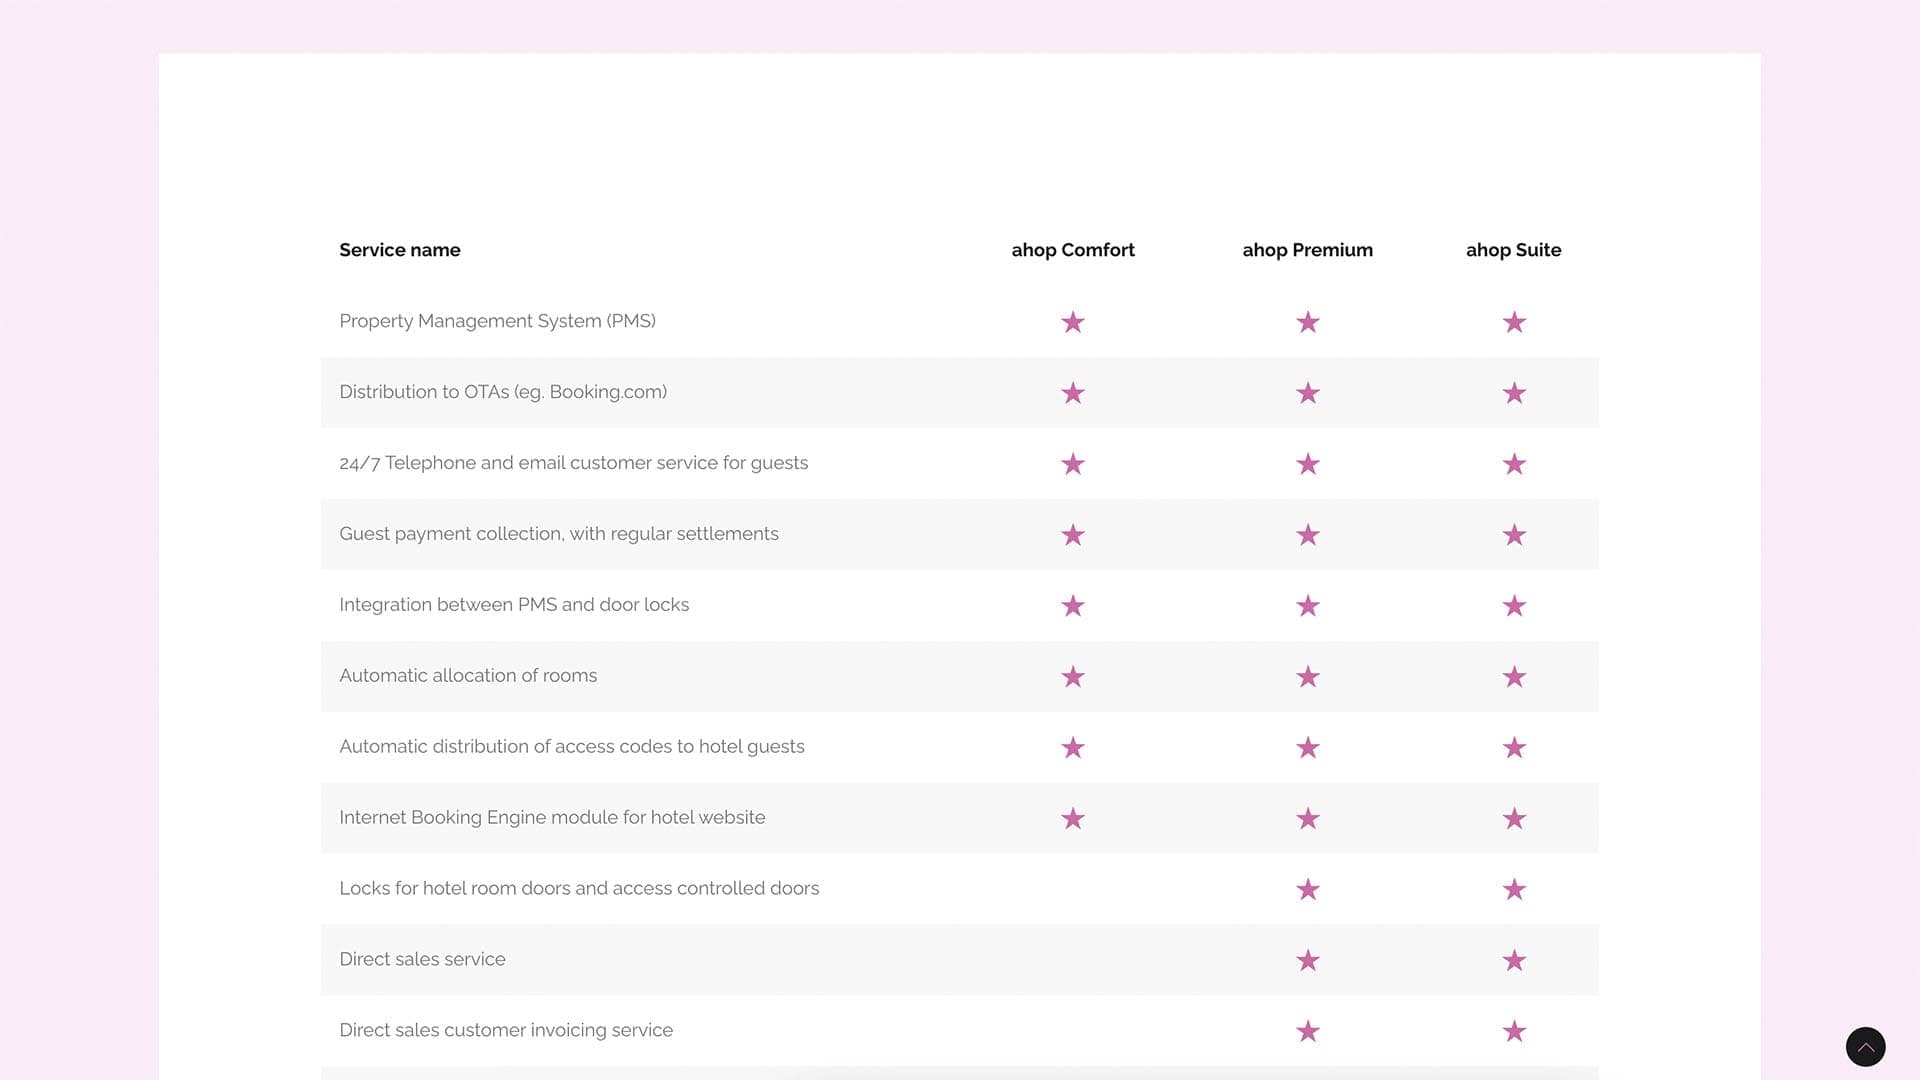Image resolution: width=1920 pixels, height=1080 pixels.
Task: Click the ahop Comfort star for Automatic allocation of rooms
Action: [x=1073, y=677]
